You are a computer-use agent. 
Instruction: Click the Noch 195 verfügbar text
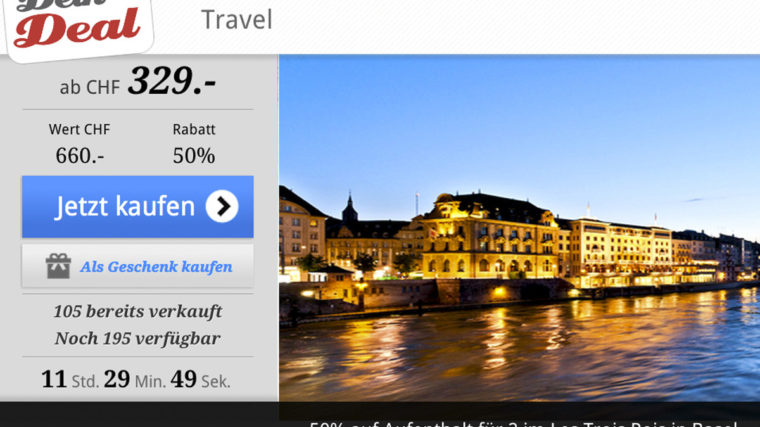coord(138,338)
